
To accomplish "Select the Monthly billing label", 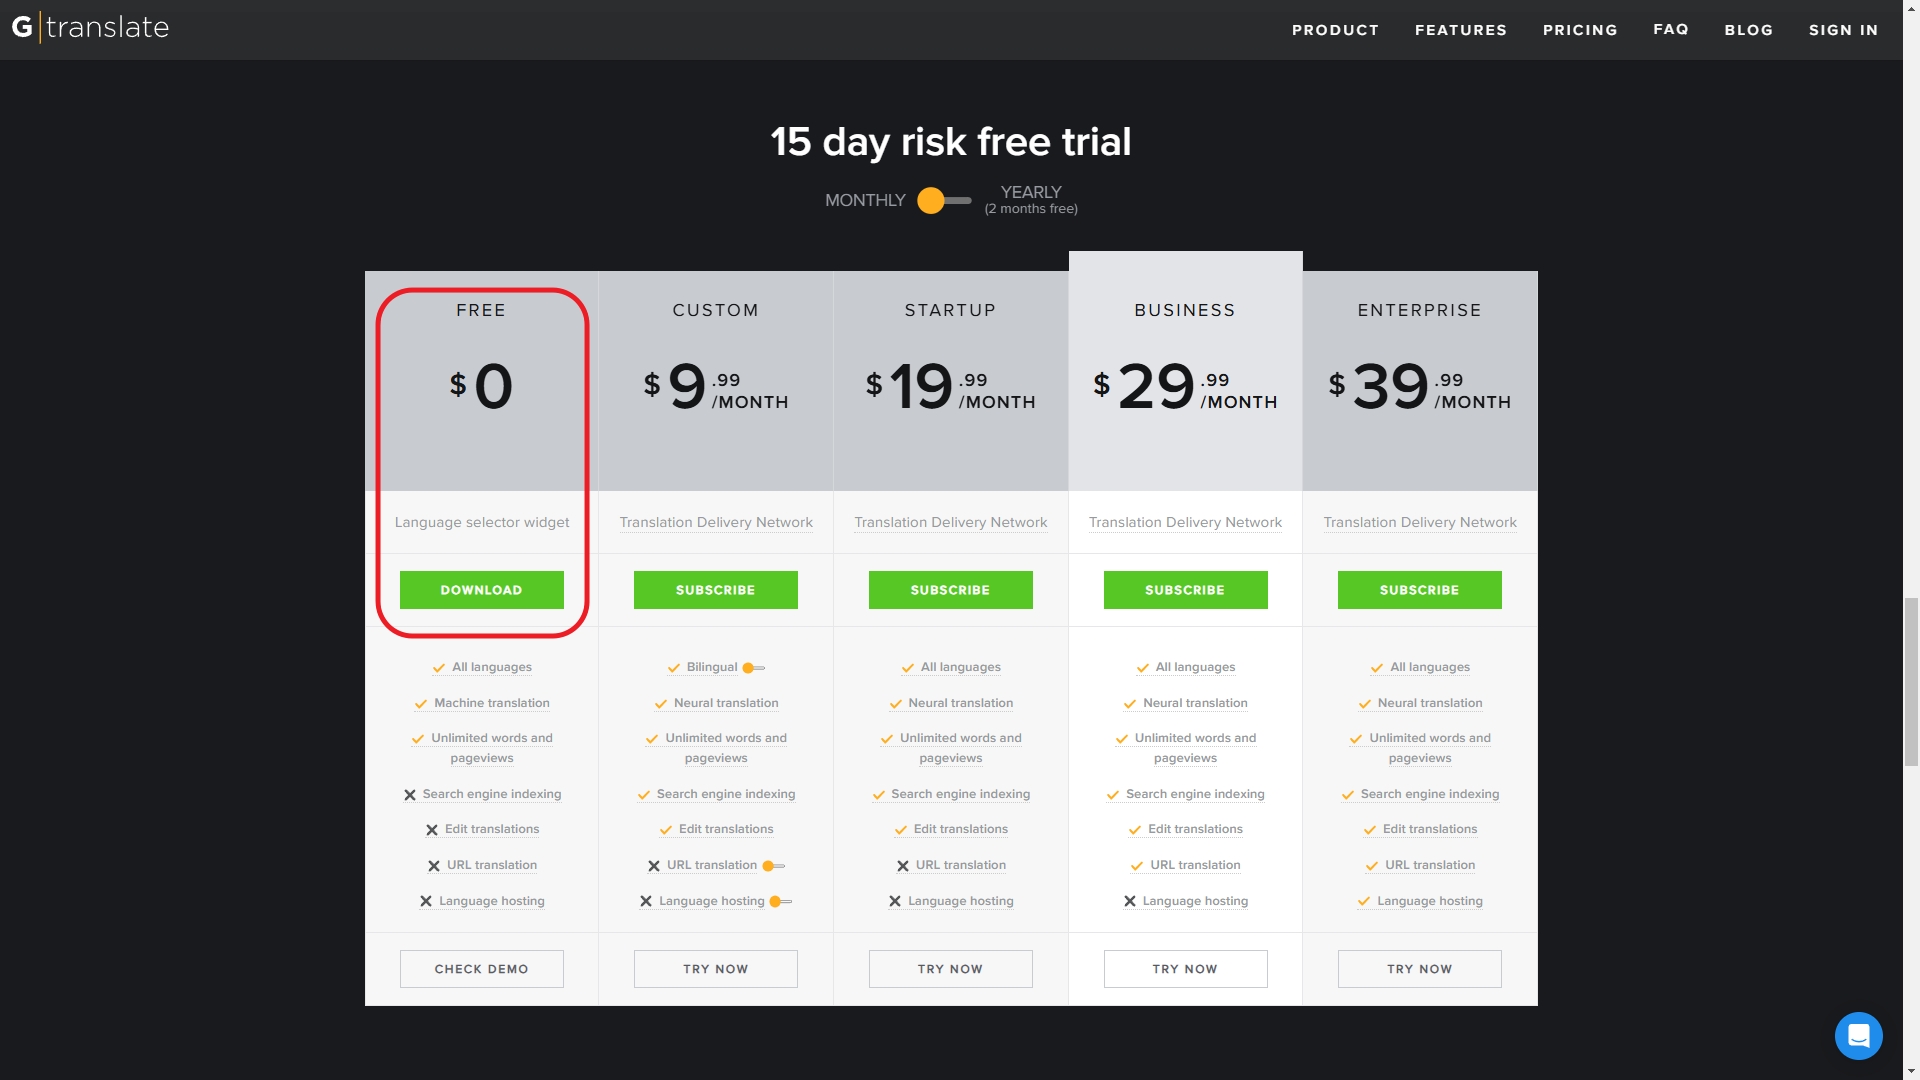I will (x=865, y=201).
